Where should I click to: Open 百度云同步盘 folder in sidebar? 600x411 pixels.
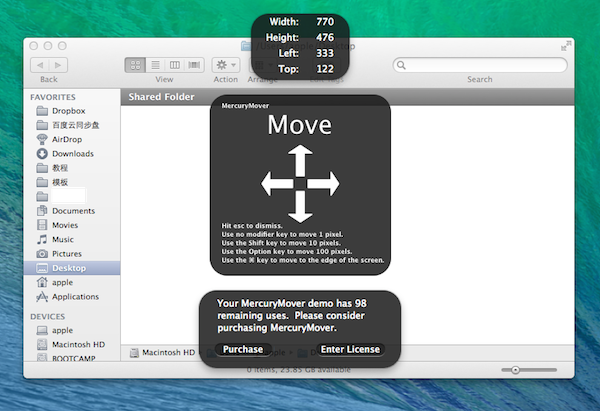point(72,125)
